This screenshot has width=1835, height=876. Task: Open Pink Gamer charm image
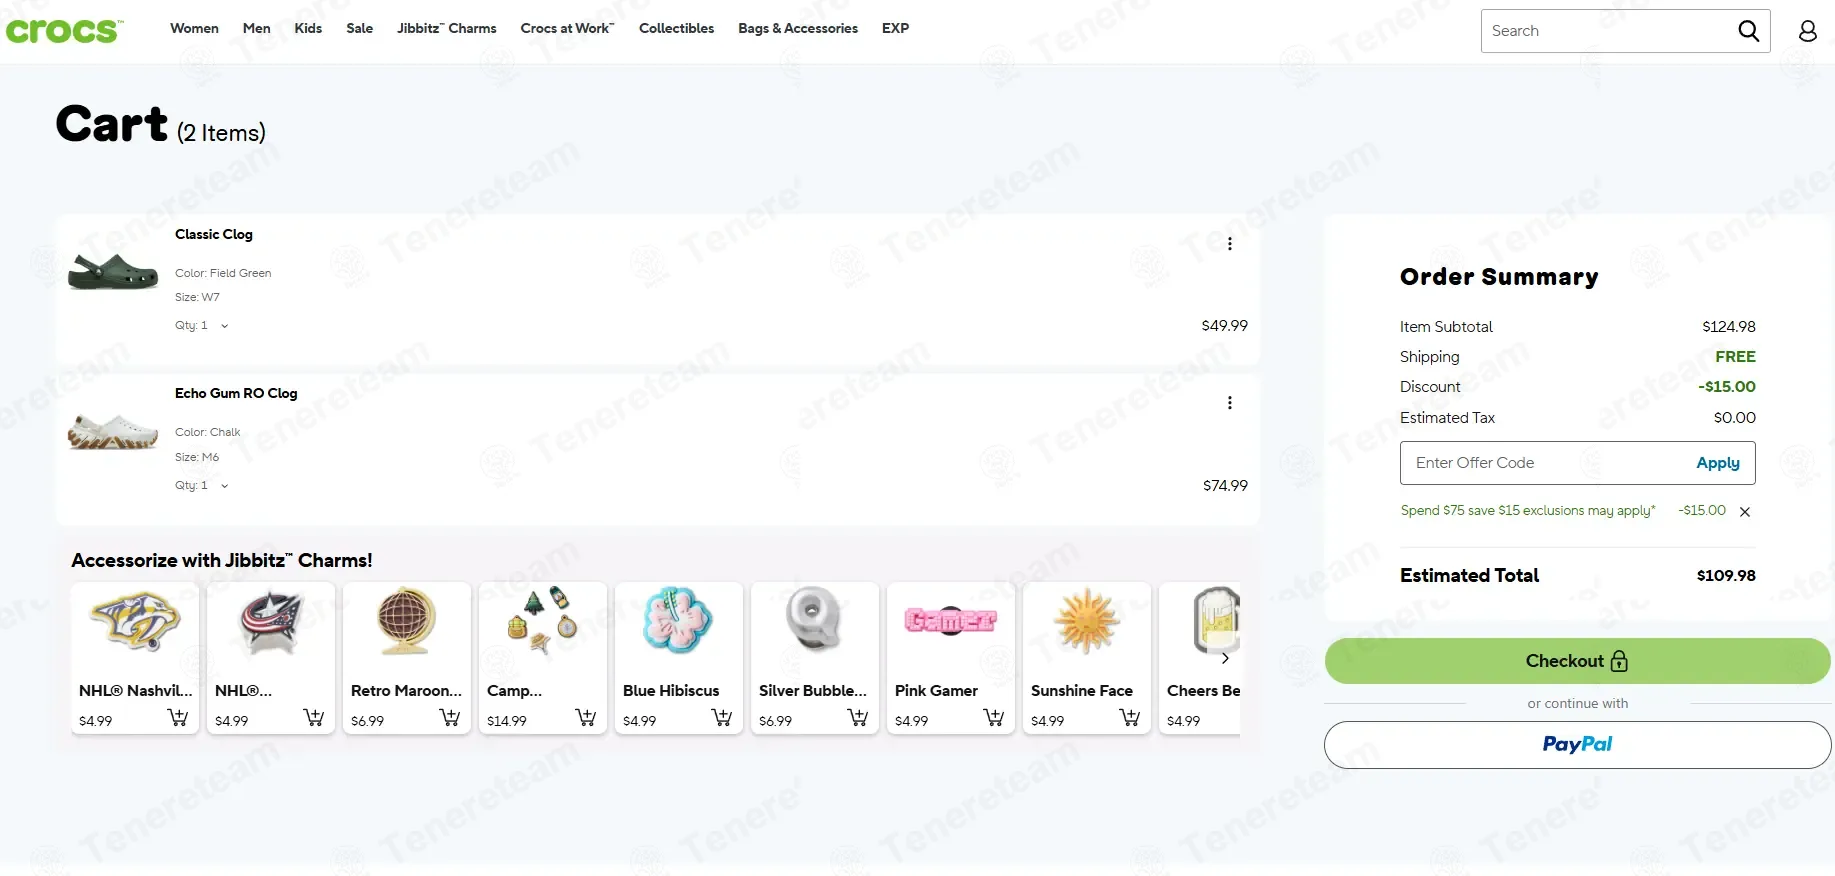click(950, 620)
